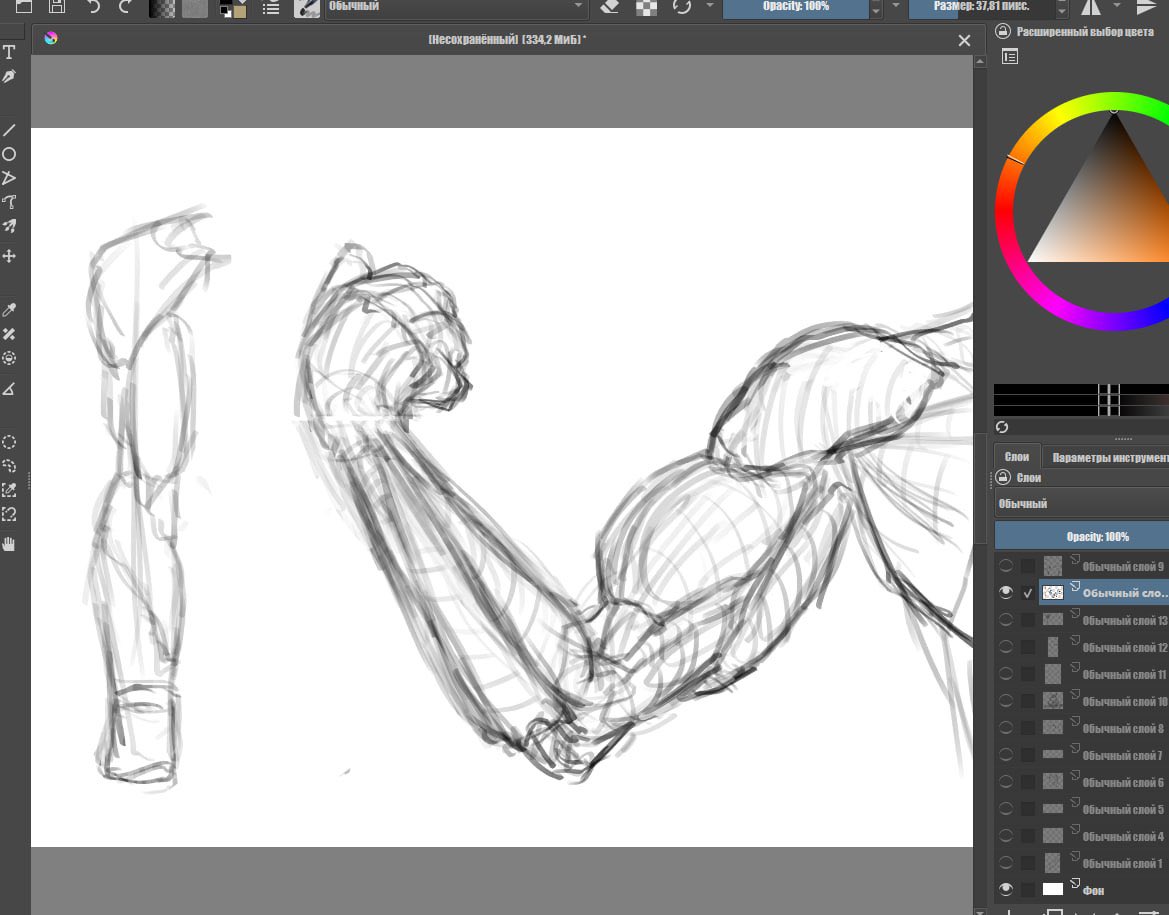
Task: Switch to Параметры инструмента tab
Action: click(1108, 457)
